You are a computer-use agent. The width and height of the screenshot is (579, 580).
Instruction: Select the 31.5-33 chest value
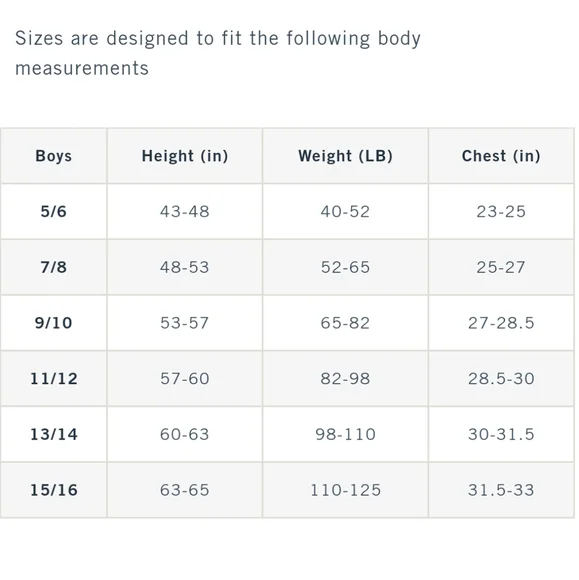click(x=501, y=490)
